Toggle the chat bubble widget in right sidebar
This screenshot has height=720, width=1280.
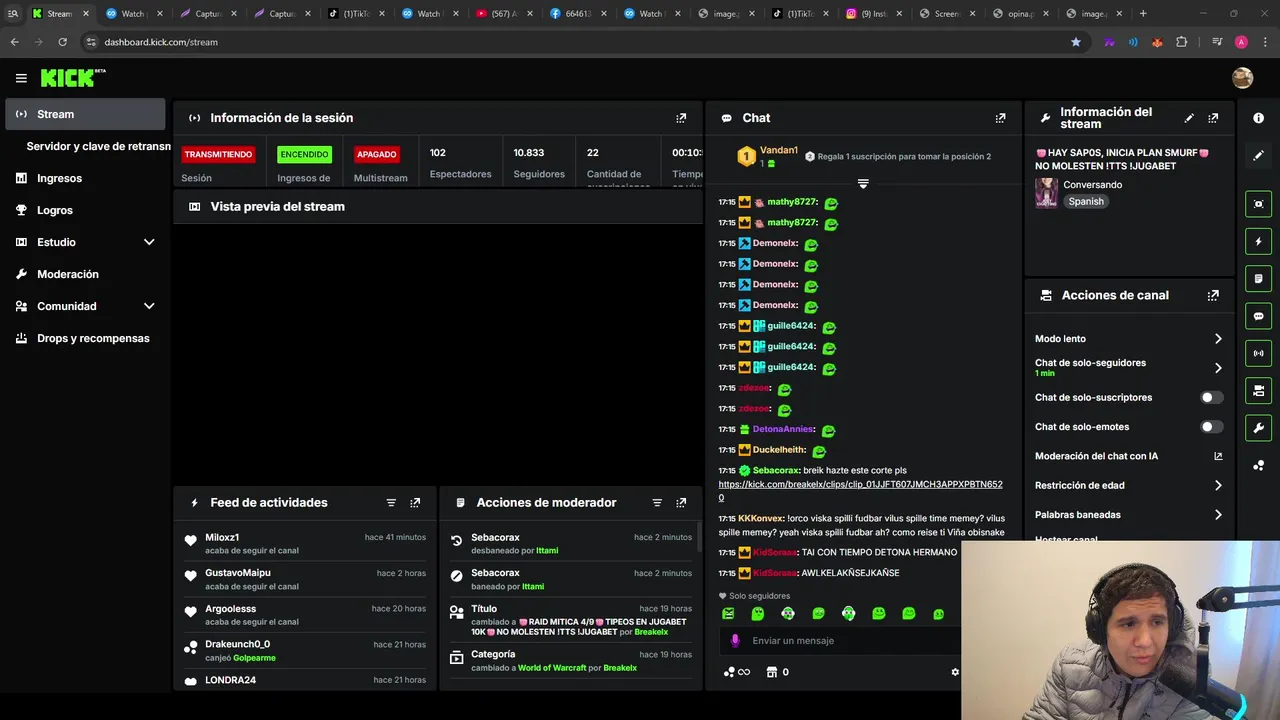coord(1258,316)
